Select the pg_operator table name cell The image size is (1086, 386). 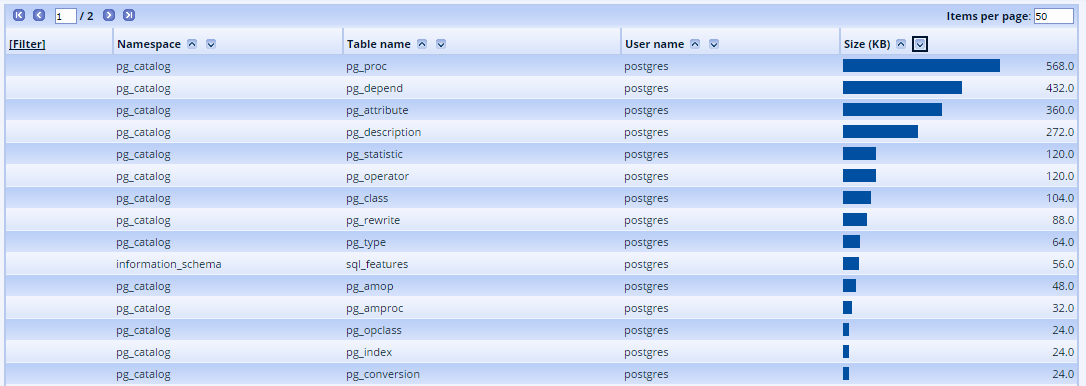pyautogui.click(x=377, y=176)
